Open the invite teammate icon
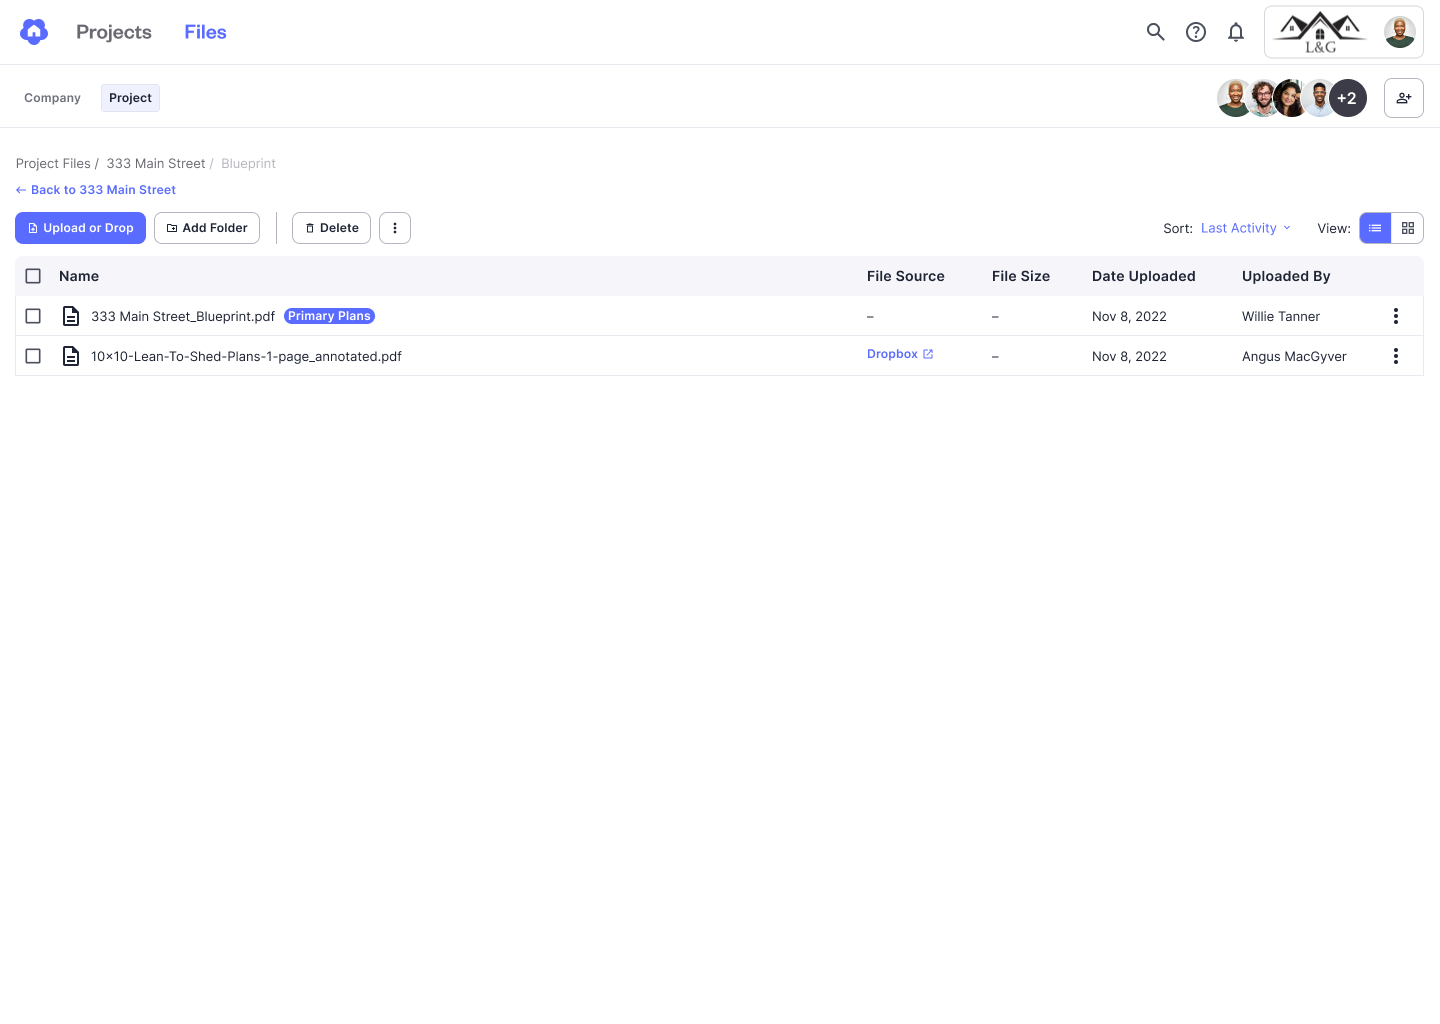 tap(1403, 97)
